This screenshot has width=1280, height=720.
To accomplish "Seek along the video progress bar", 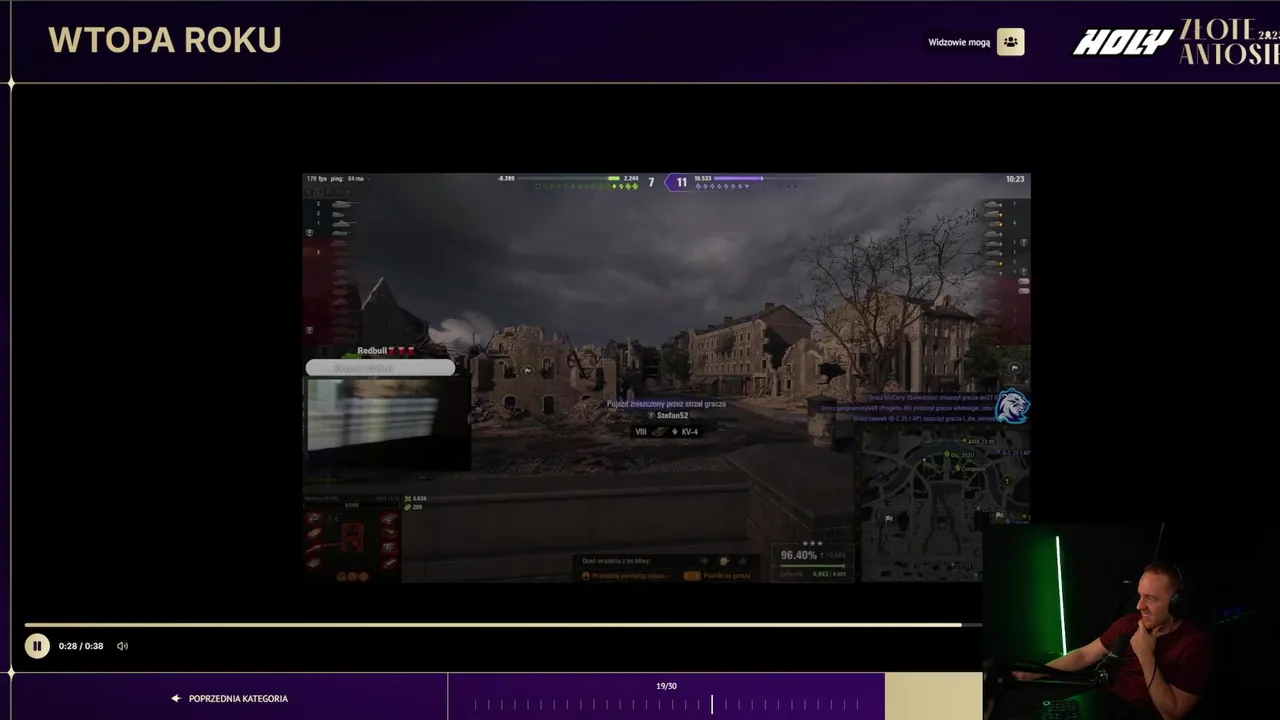I will tap(503, 625).
